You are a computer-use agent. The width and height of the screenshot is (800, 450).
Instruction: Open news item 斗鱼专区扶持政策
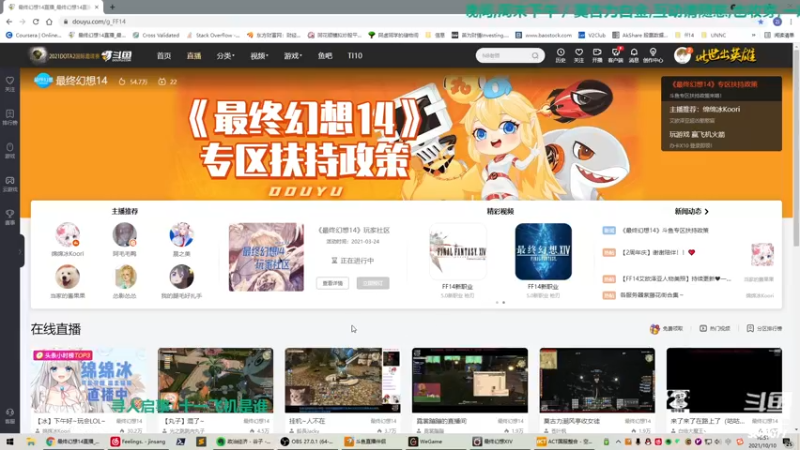[665, 230]
